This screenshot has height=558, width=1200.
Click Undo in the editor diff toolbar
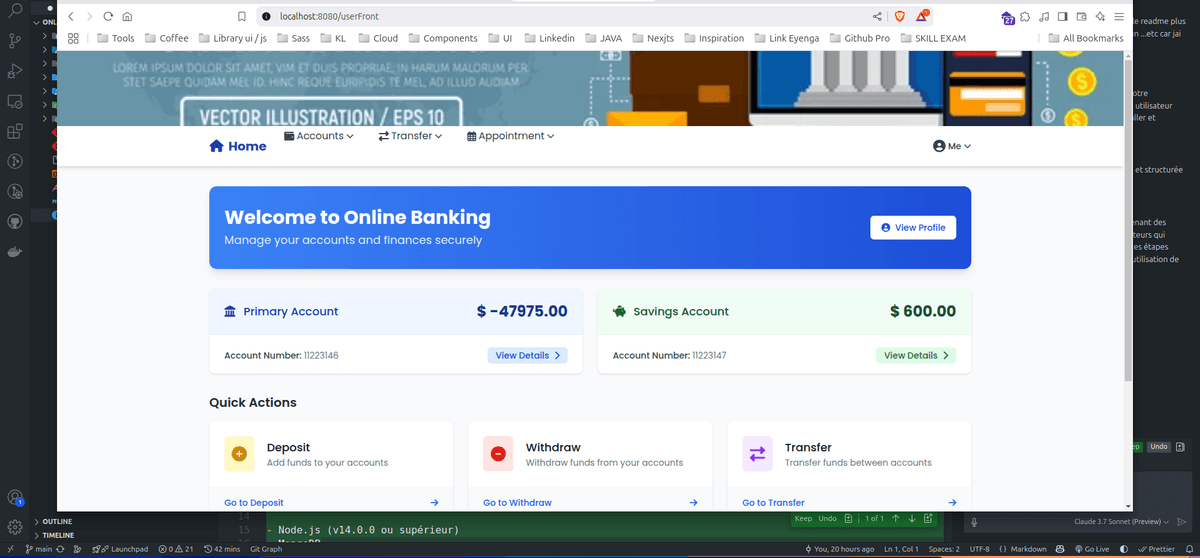click(x=827, y=519)
